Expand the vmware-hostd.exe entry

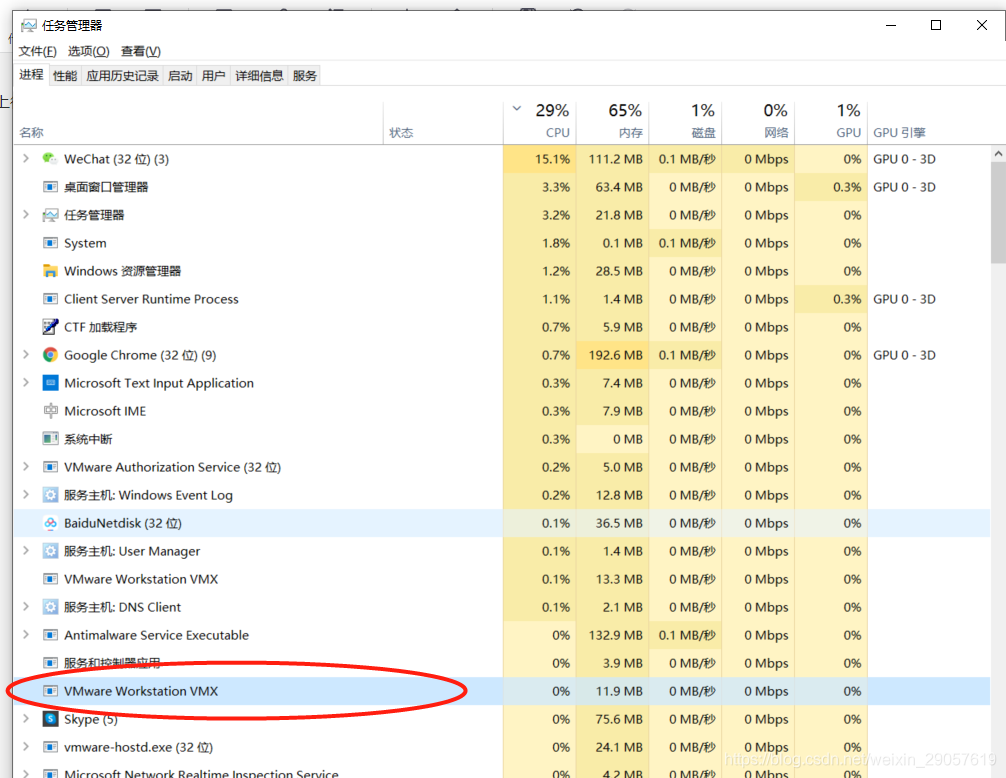point(26,747)
